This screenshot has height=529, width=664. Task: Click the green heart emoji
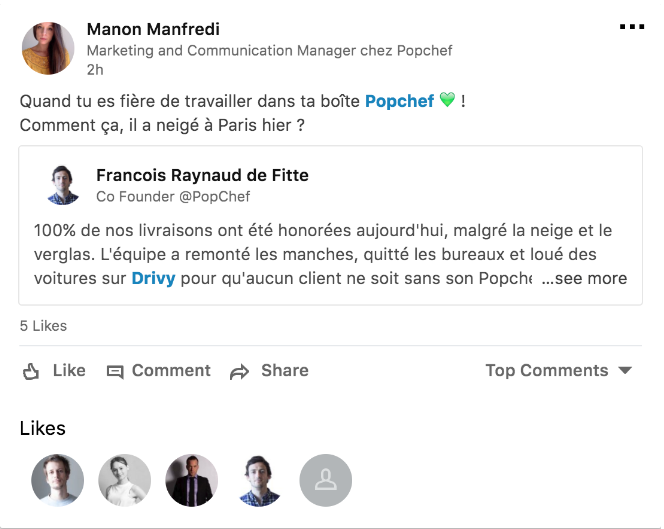pos(447,101)
